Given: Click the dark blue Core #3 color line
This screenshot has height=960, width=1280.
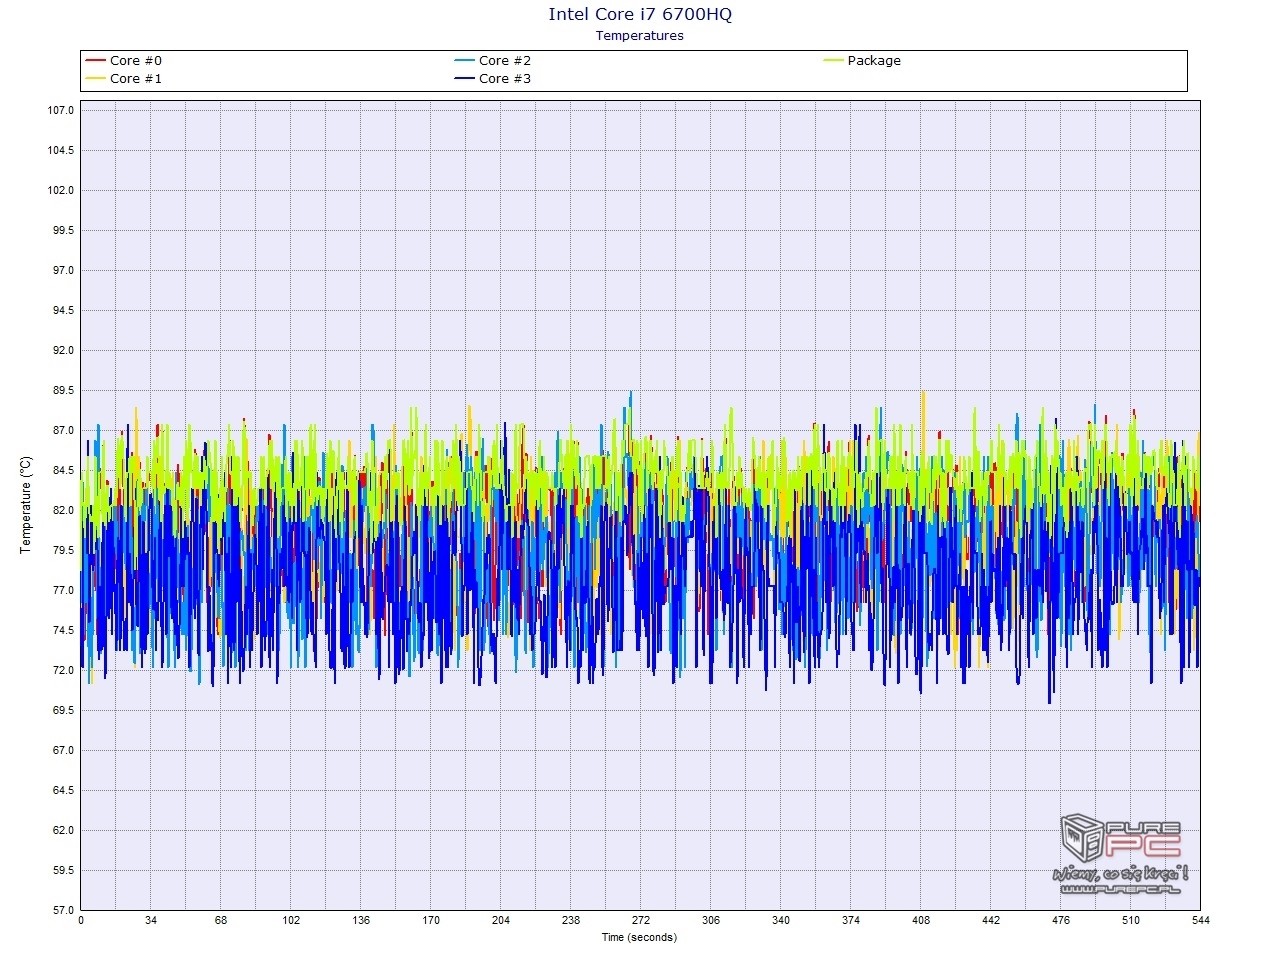Looking at the screenshot, I should 465,79.
